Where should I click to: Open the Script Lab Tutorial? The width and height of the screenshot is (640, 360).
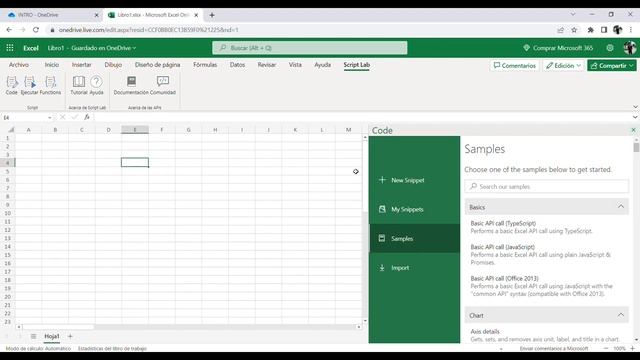tap(79, 85)
